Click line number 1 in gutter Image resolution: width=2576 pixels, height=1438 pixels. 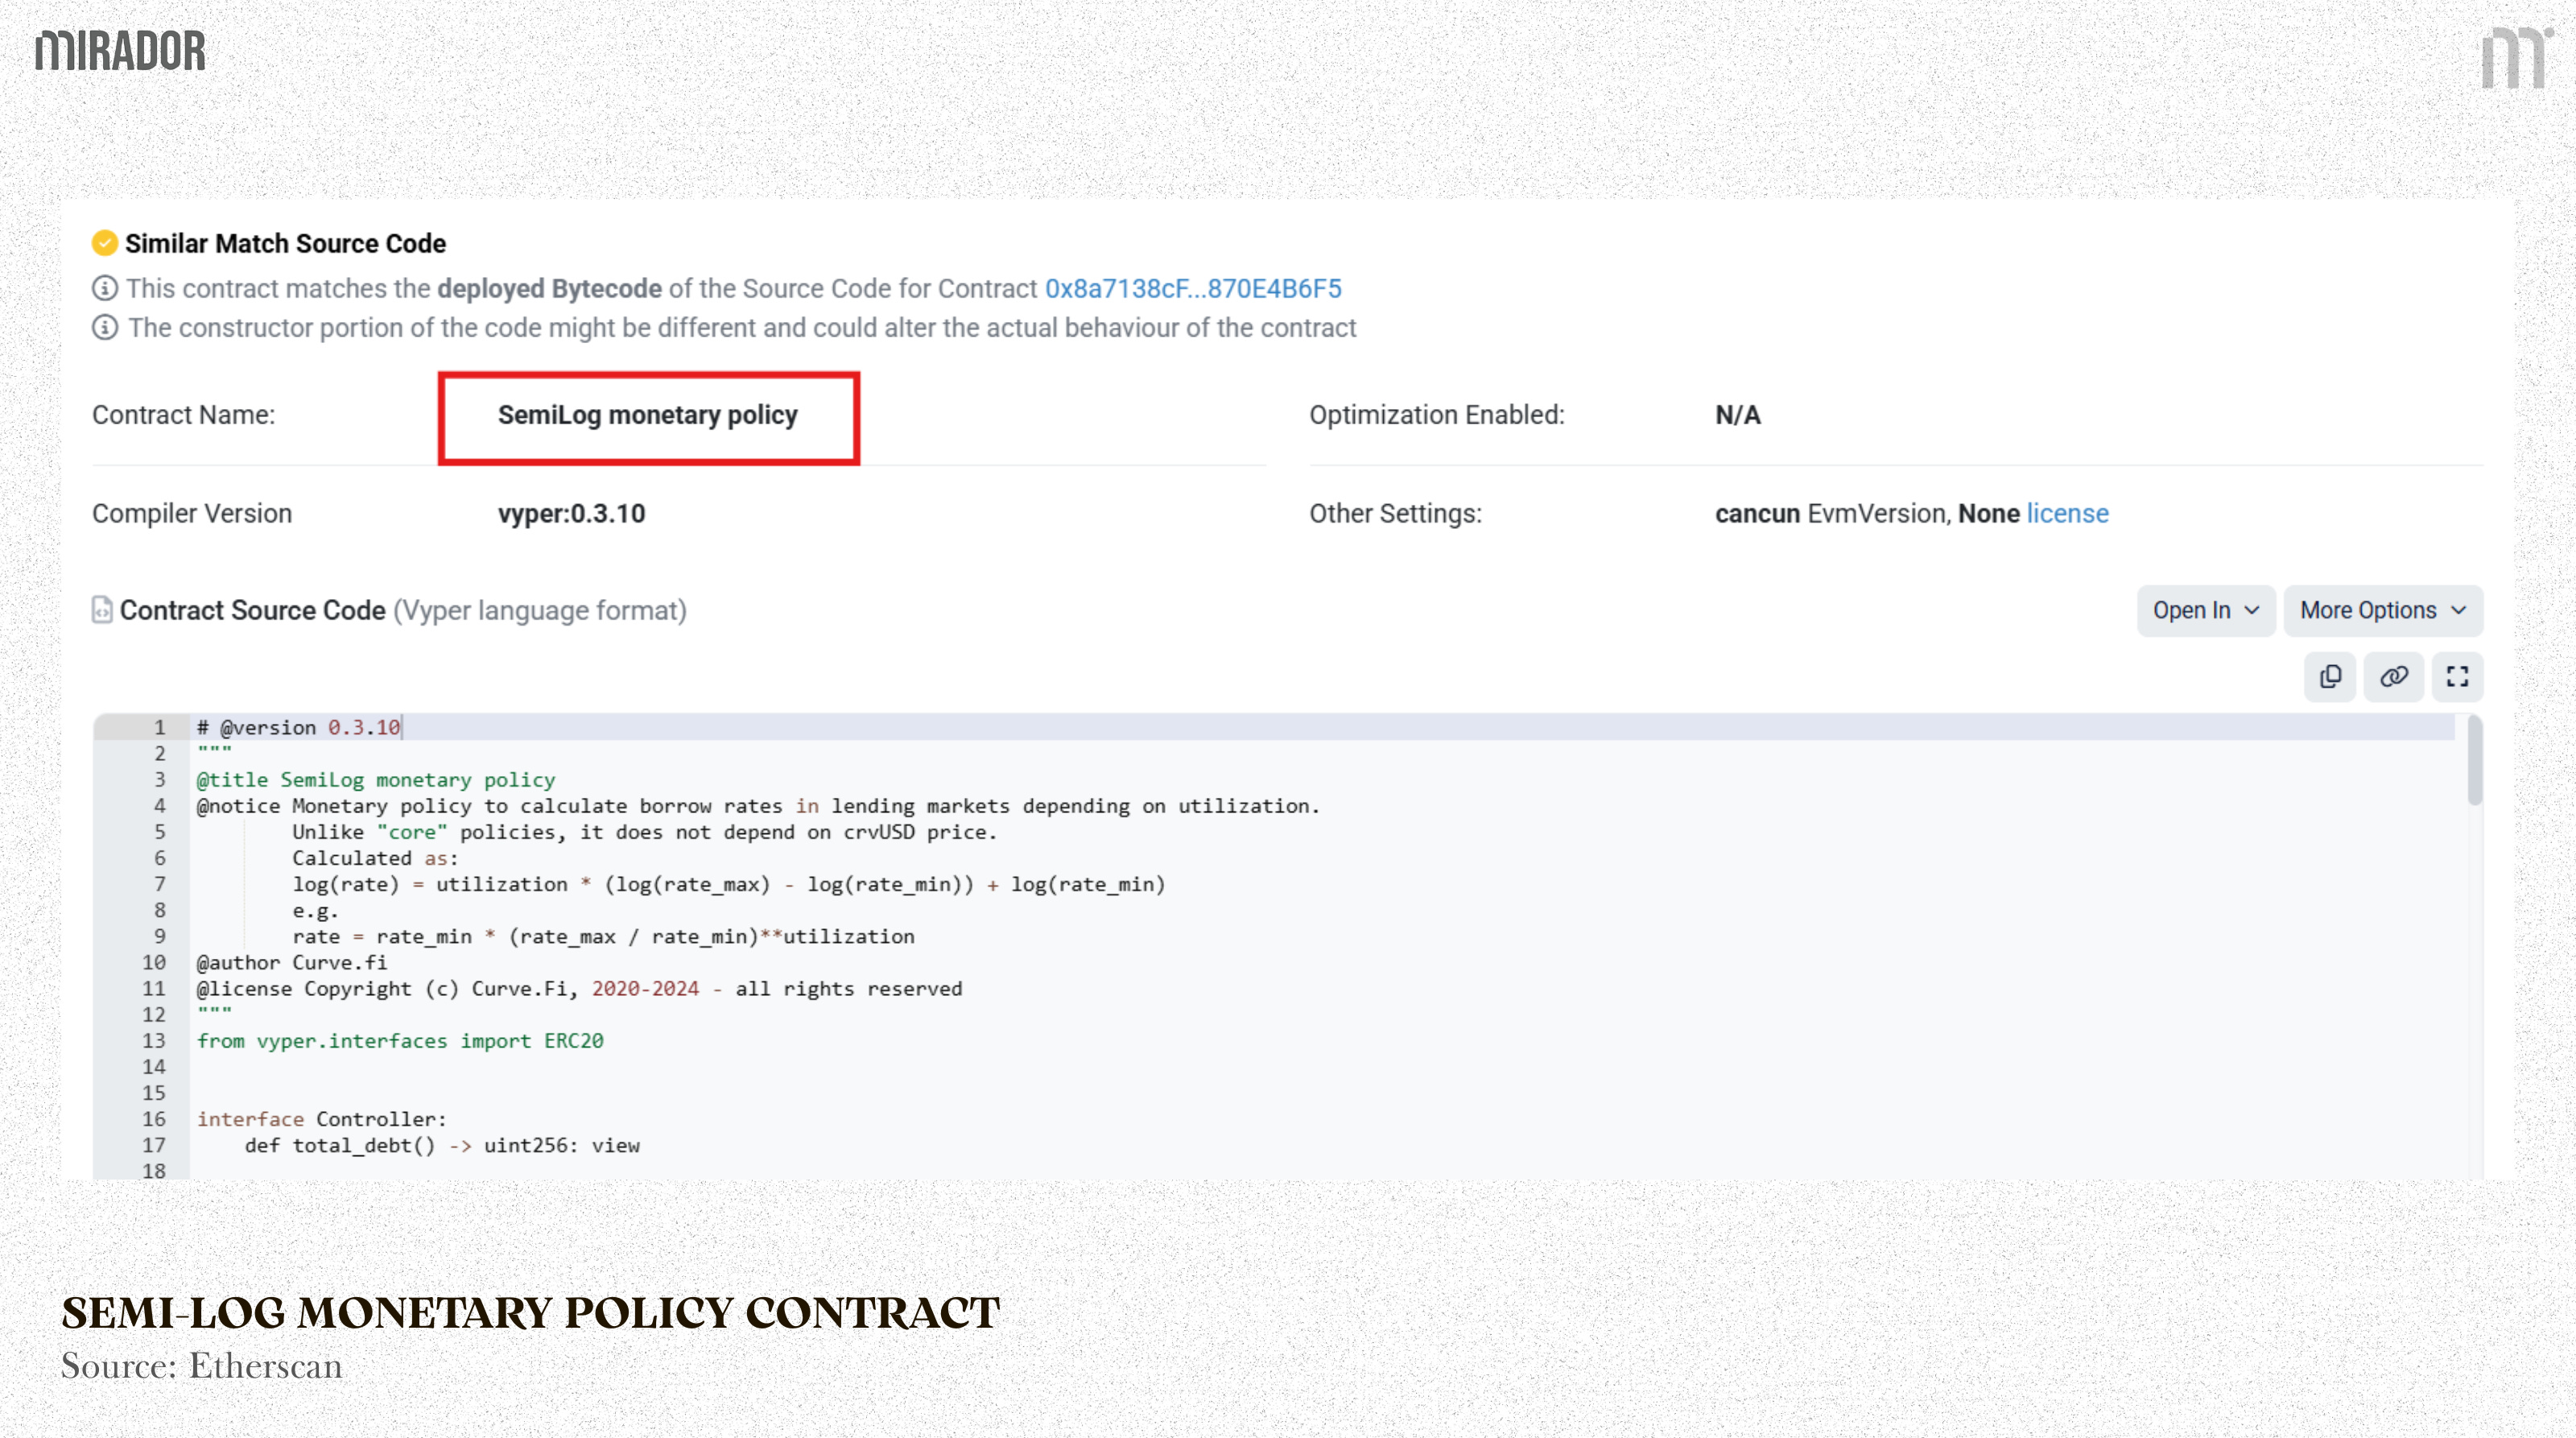click(159, 727)
